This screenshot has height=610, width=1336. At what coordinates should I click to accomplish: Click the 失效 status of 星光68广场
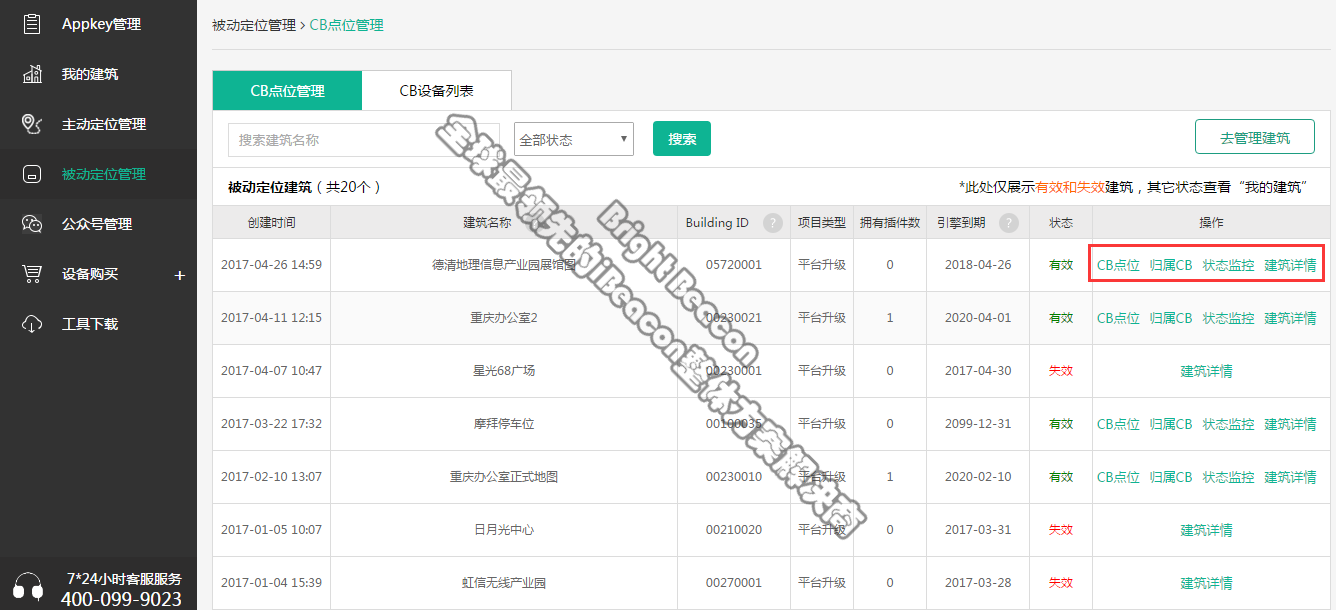(x=1061, y=371)
